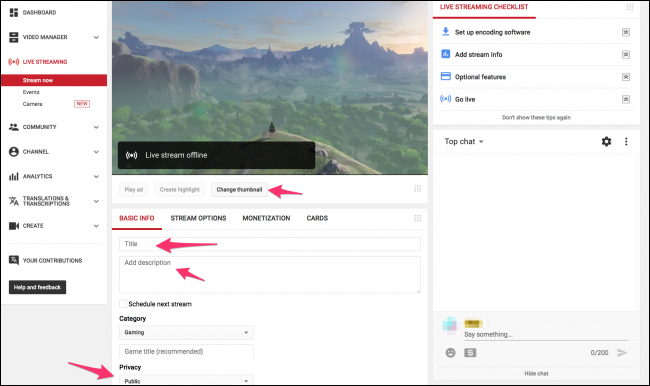
Task: Click the Analytics bar chart icon
Action: (x=14, y=177)
